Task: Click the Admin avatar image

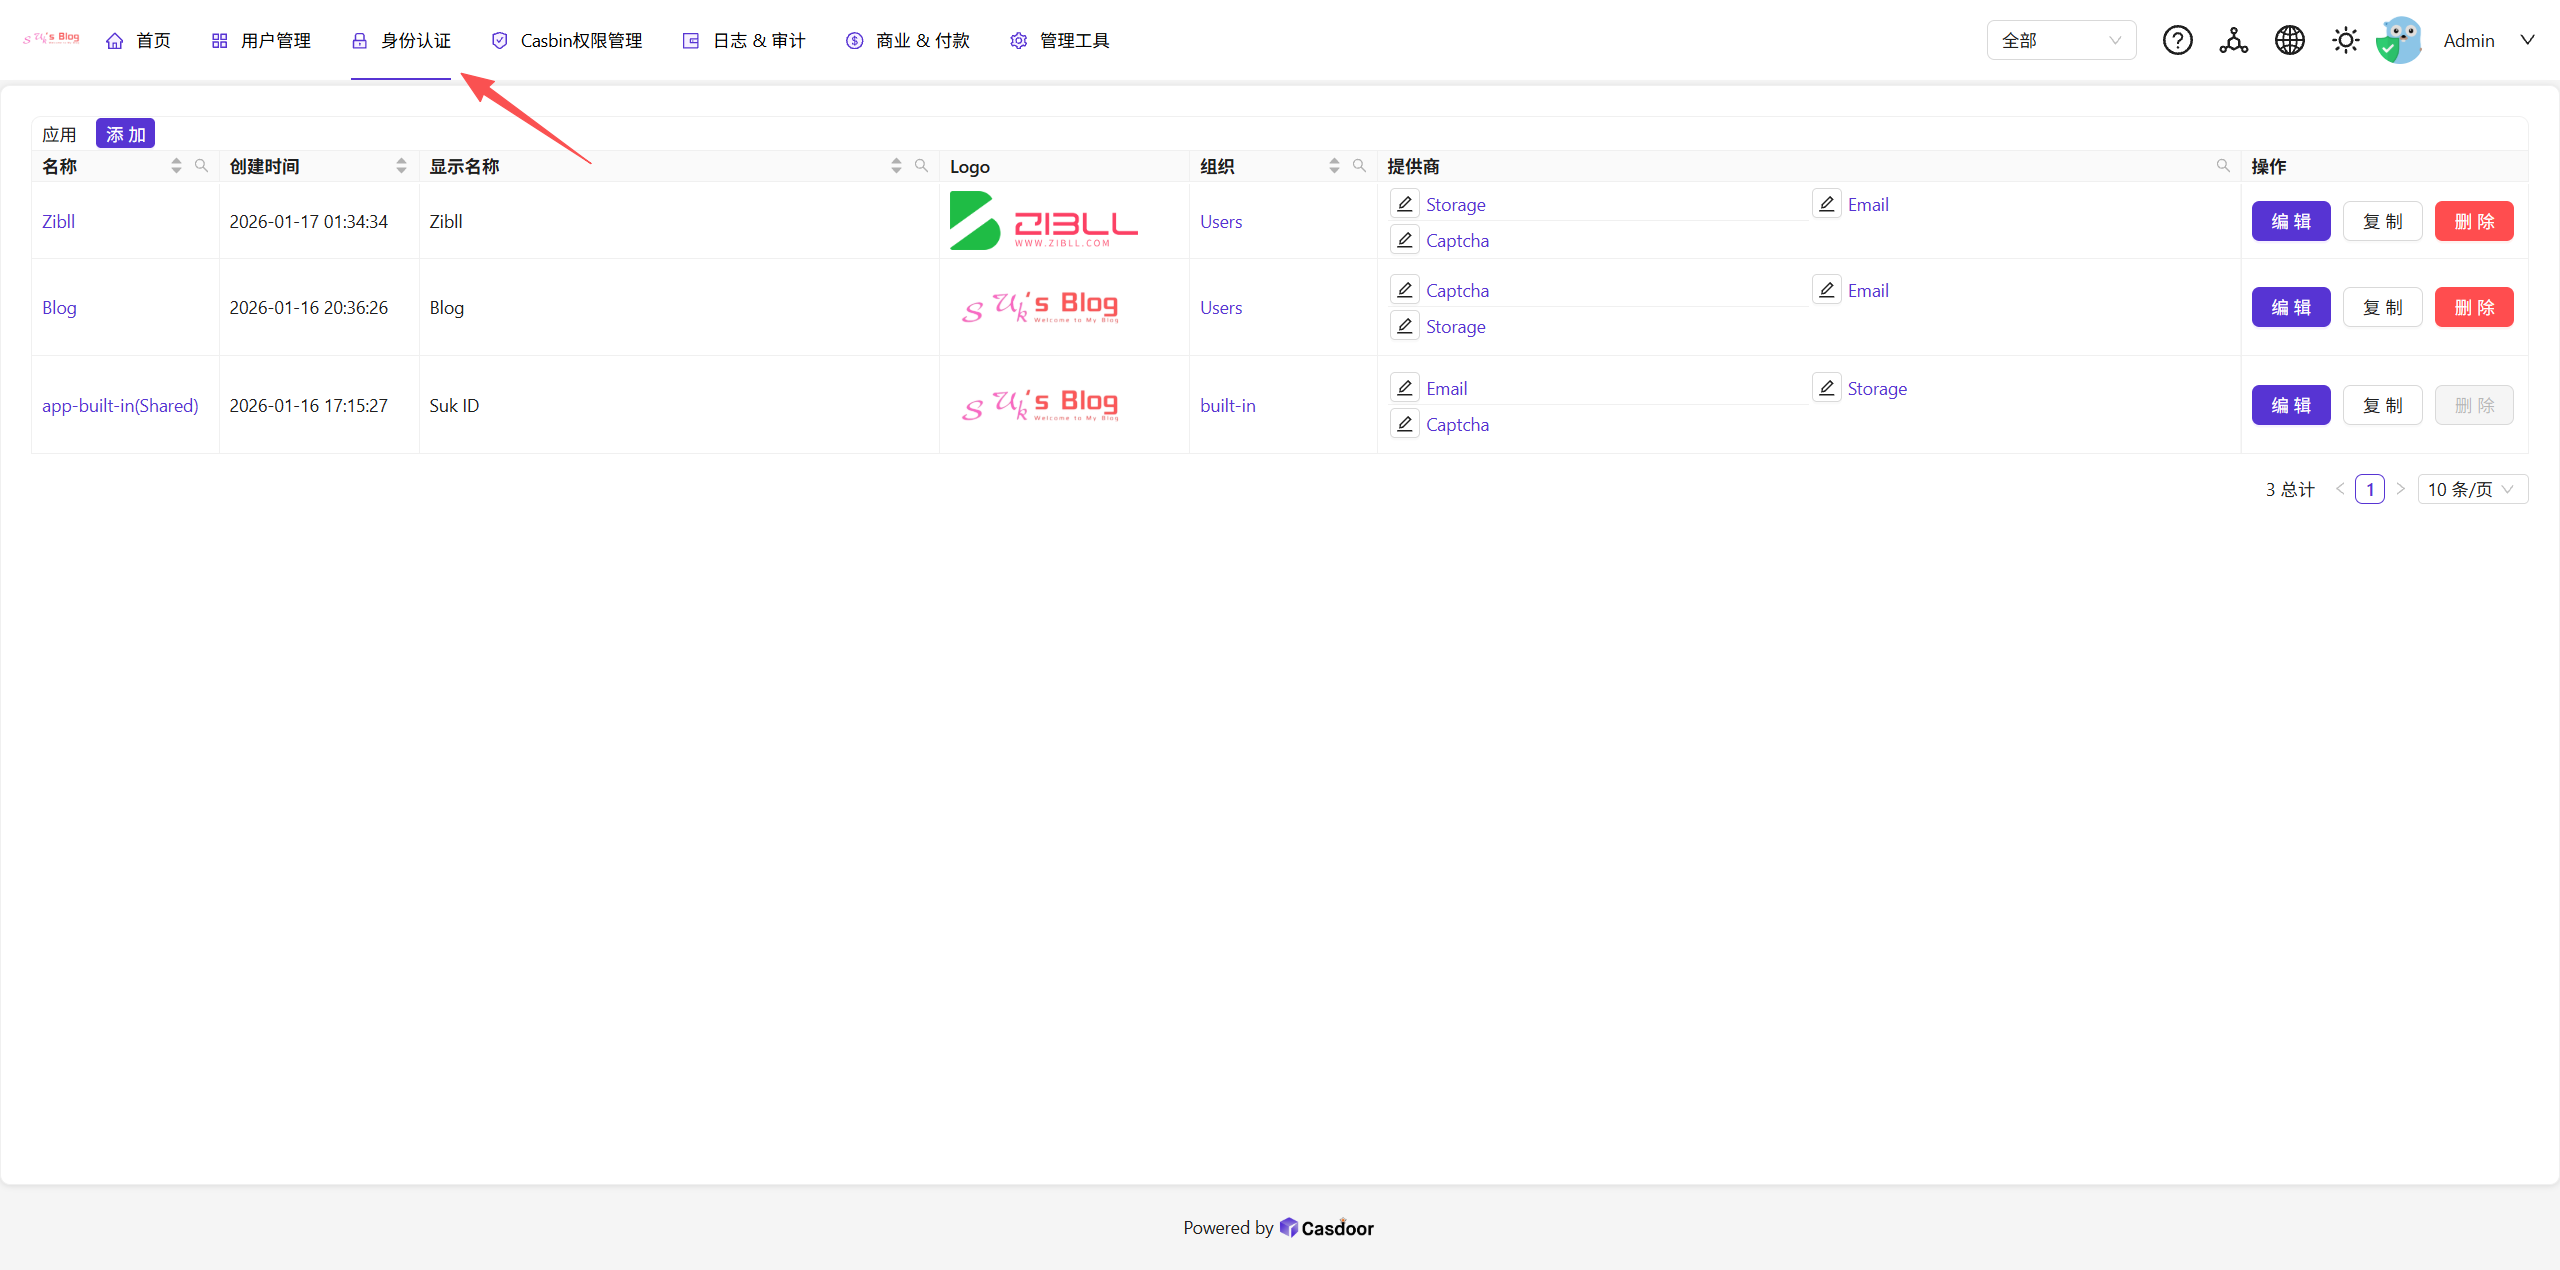Action: pos(2399,40)
